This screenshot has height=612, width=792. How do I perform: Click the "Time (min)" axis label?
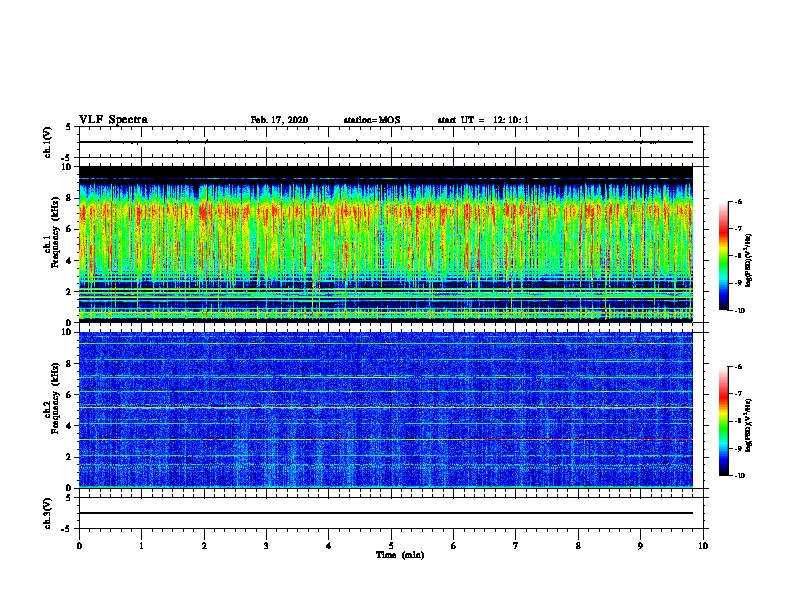[x=400, y=555]
